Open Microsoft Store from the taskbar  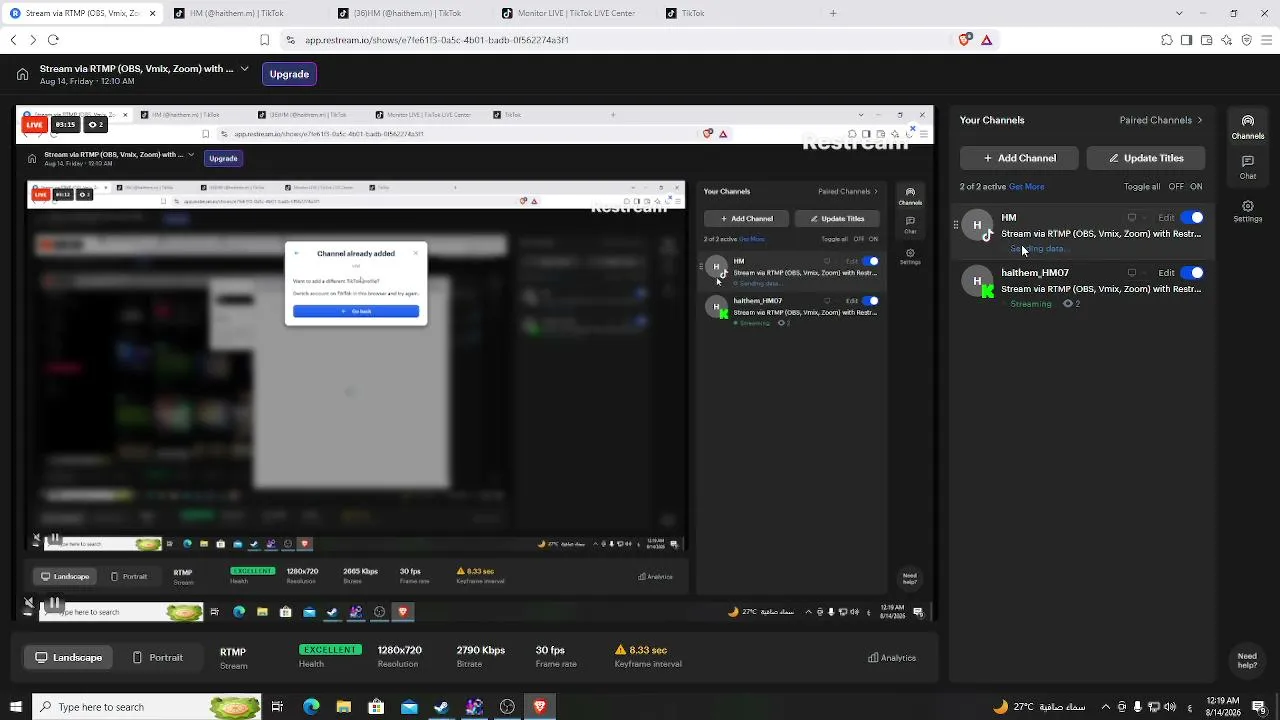(376, 707)
